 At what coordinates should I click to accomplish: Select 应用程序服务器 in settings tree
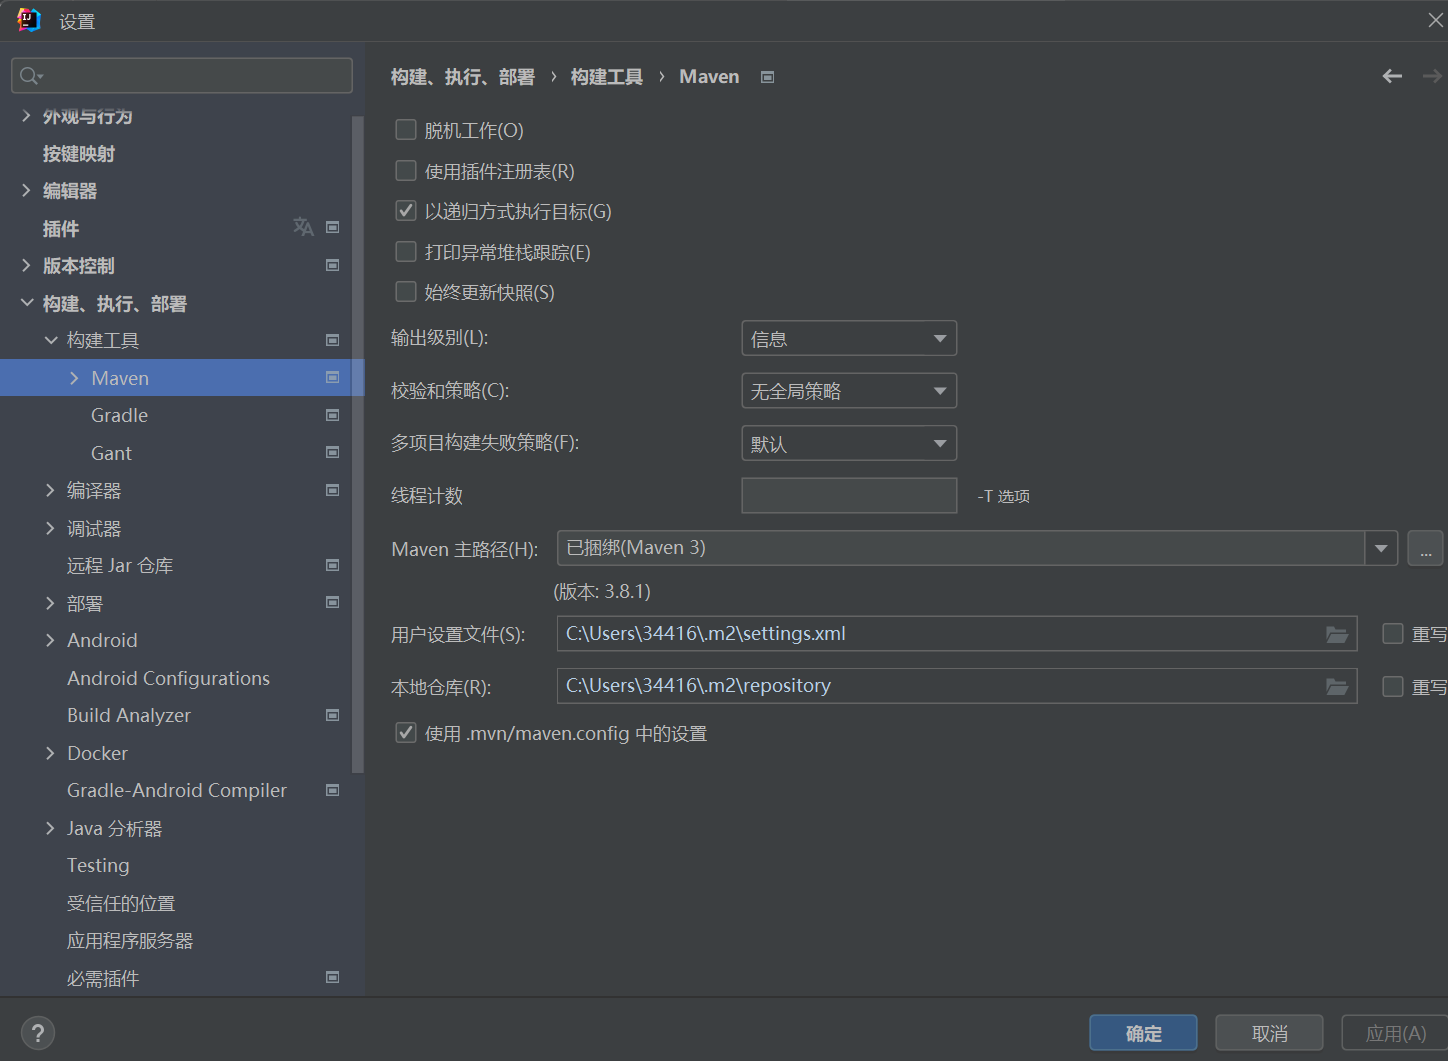pos(130,940)
